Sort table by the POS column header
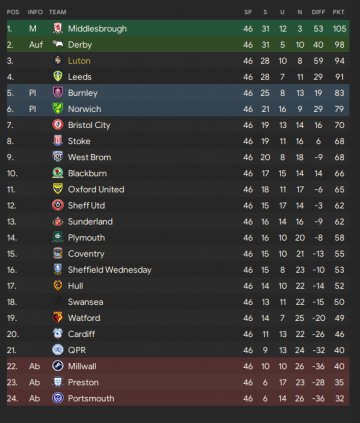This screenshot has width=360, height=423. coord(13,12)
